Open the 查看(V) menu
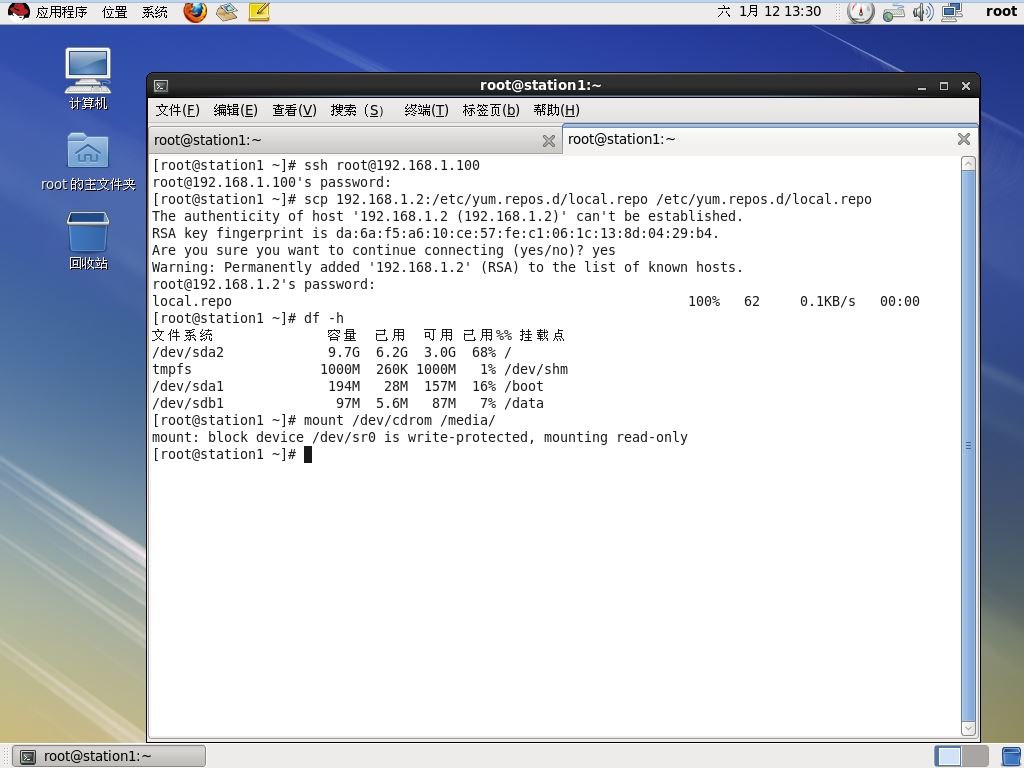Viewport: 1024px width, 768px height. click(294, 110)
